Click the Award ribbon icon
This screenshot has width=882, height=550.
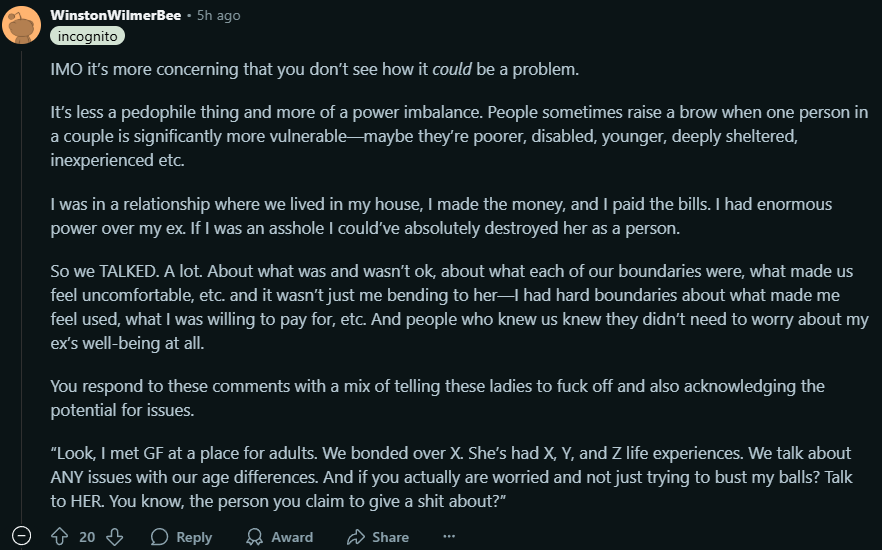click(x=254, y=537)
